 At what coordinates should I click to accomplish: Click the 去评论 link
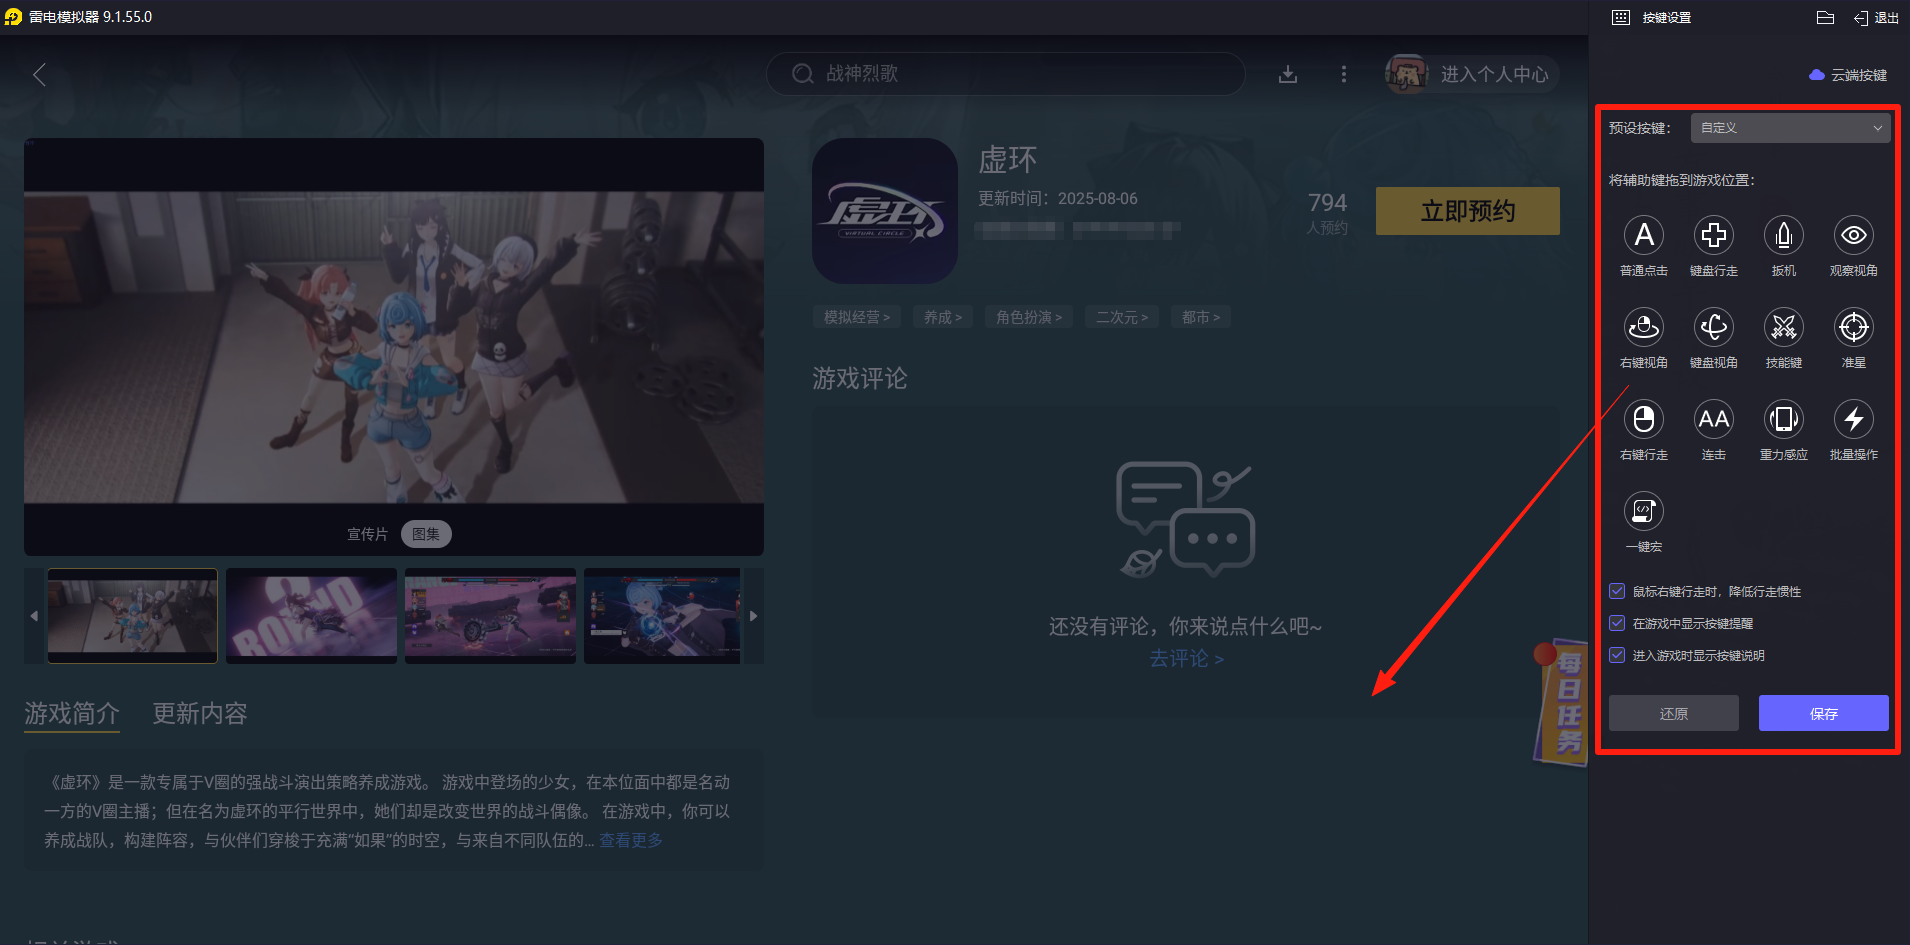pos(1186,658)
